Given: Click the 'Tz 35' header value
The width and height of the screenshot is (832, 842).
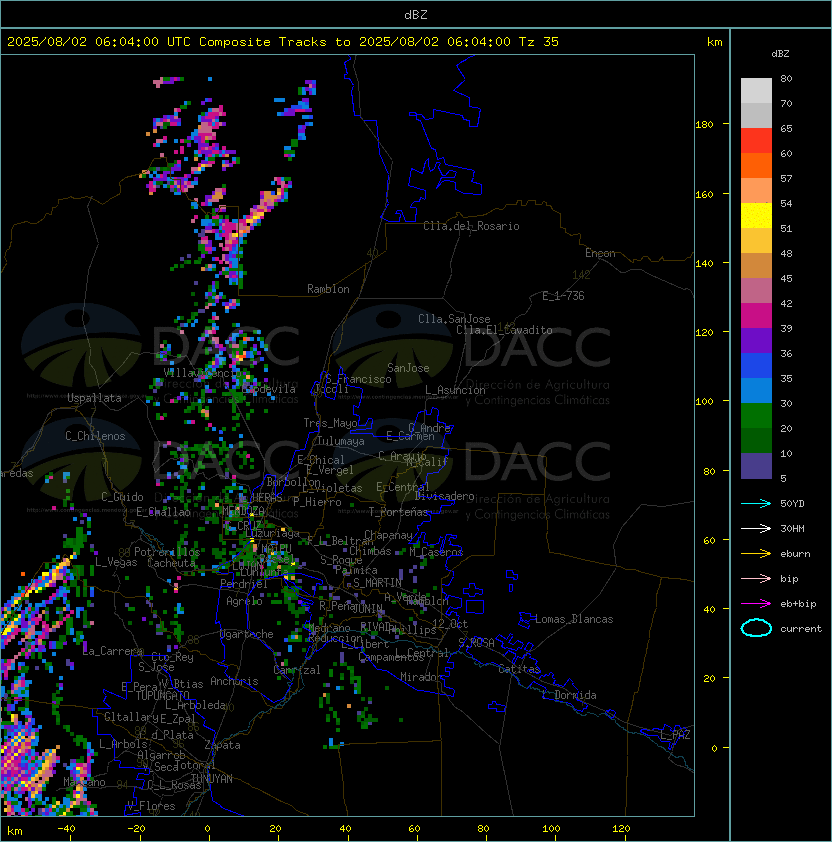Looking at the screenshot, I should coord(539,42).
